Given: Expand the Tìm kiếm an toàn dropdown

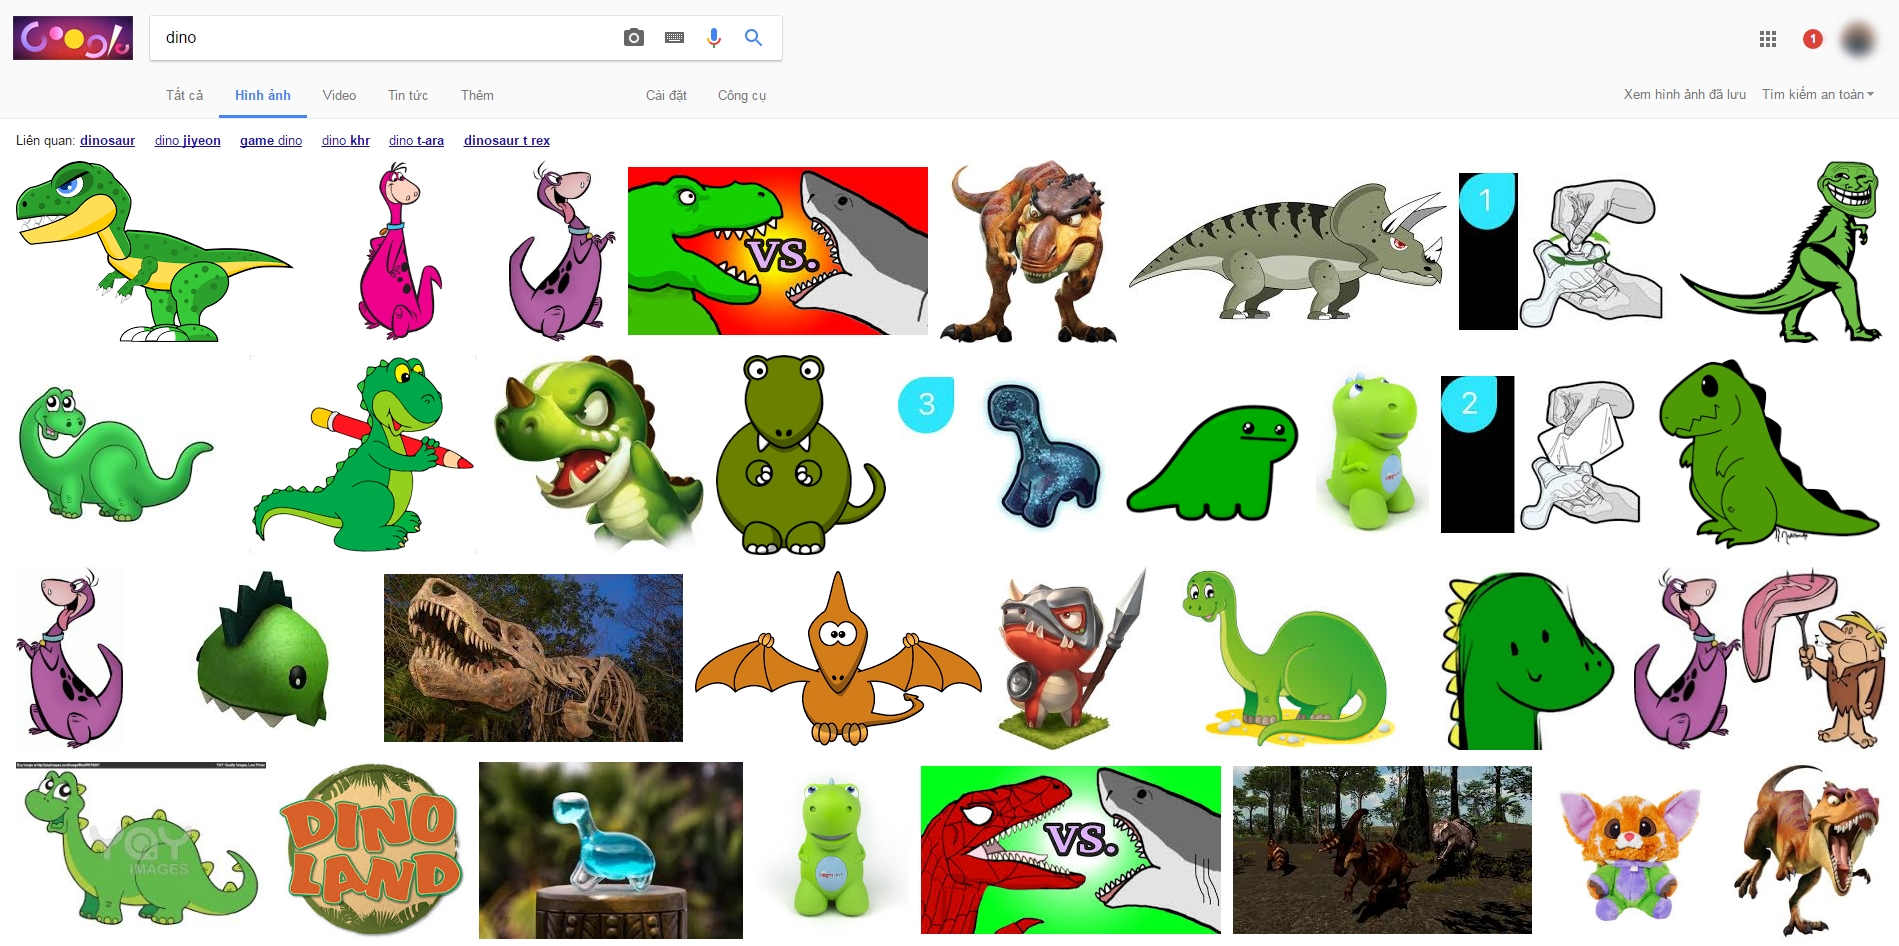Looking at the screenshot, I should click(1817, 95).
